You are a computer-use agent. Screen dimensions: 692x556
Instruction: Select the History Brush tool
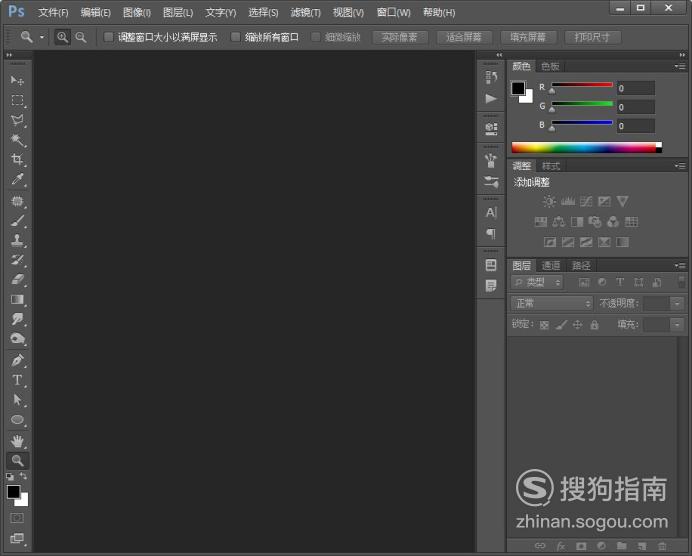coord(17,260)
